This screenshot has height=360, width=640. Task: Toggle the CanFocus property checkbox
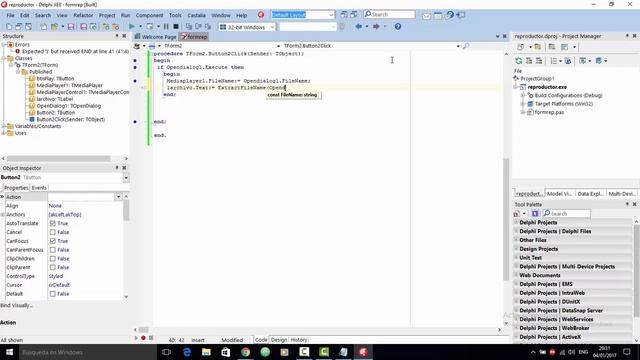coord(53,241)
